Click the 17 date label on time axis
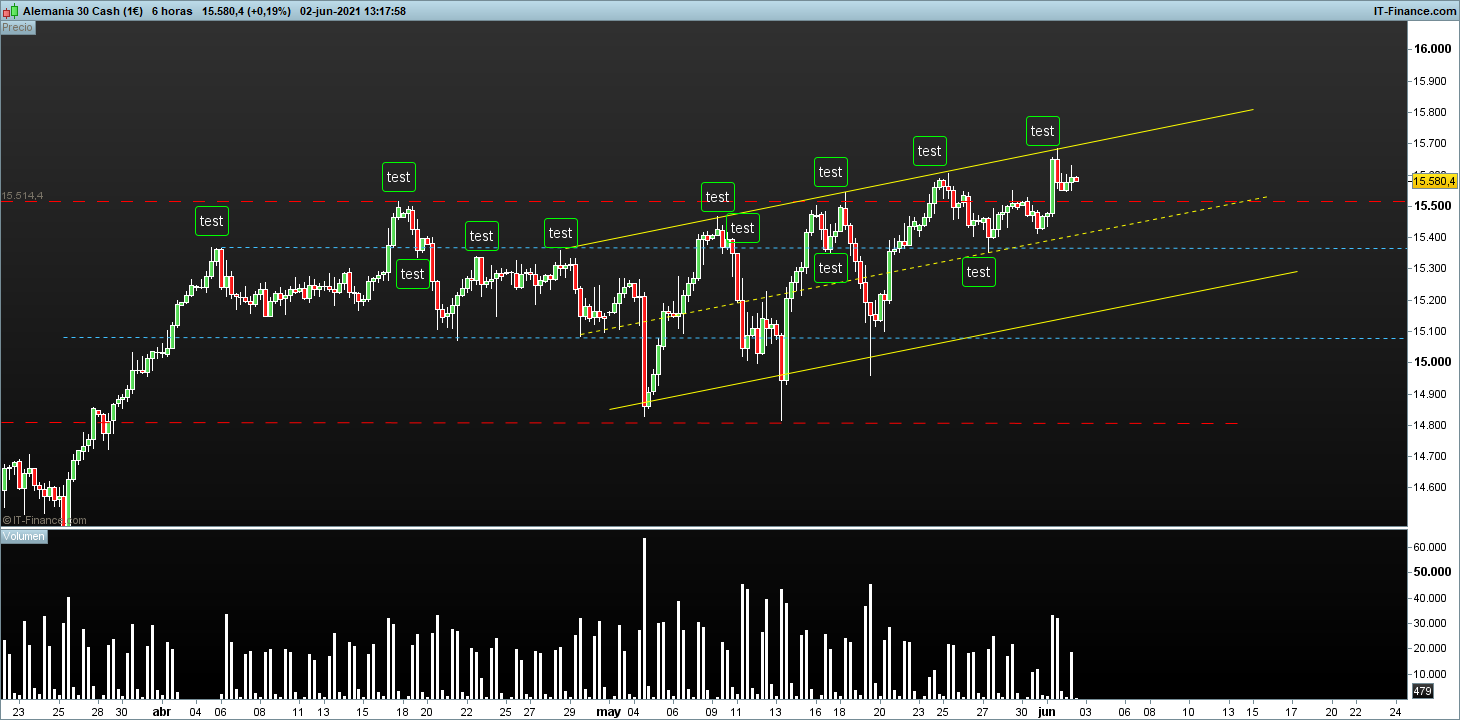 1292,712
